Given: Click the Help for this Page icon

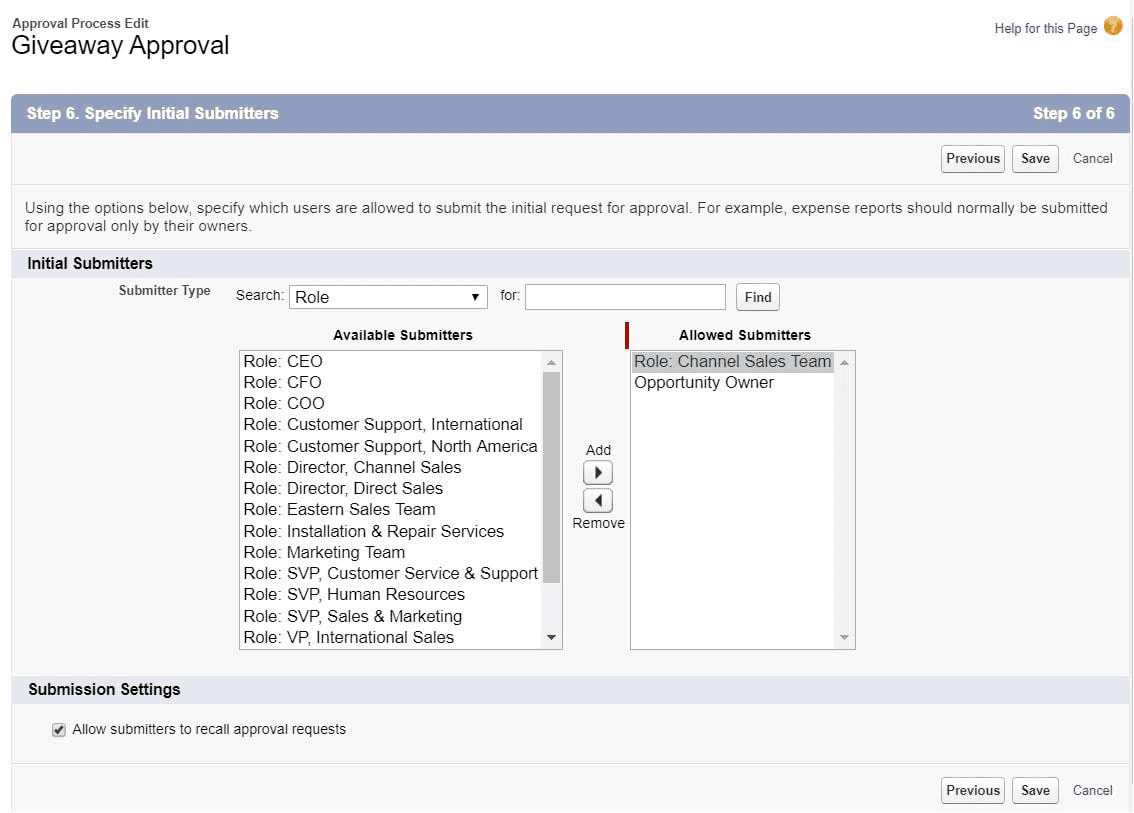Looking at the screenshot, I should 1112,27.
